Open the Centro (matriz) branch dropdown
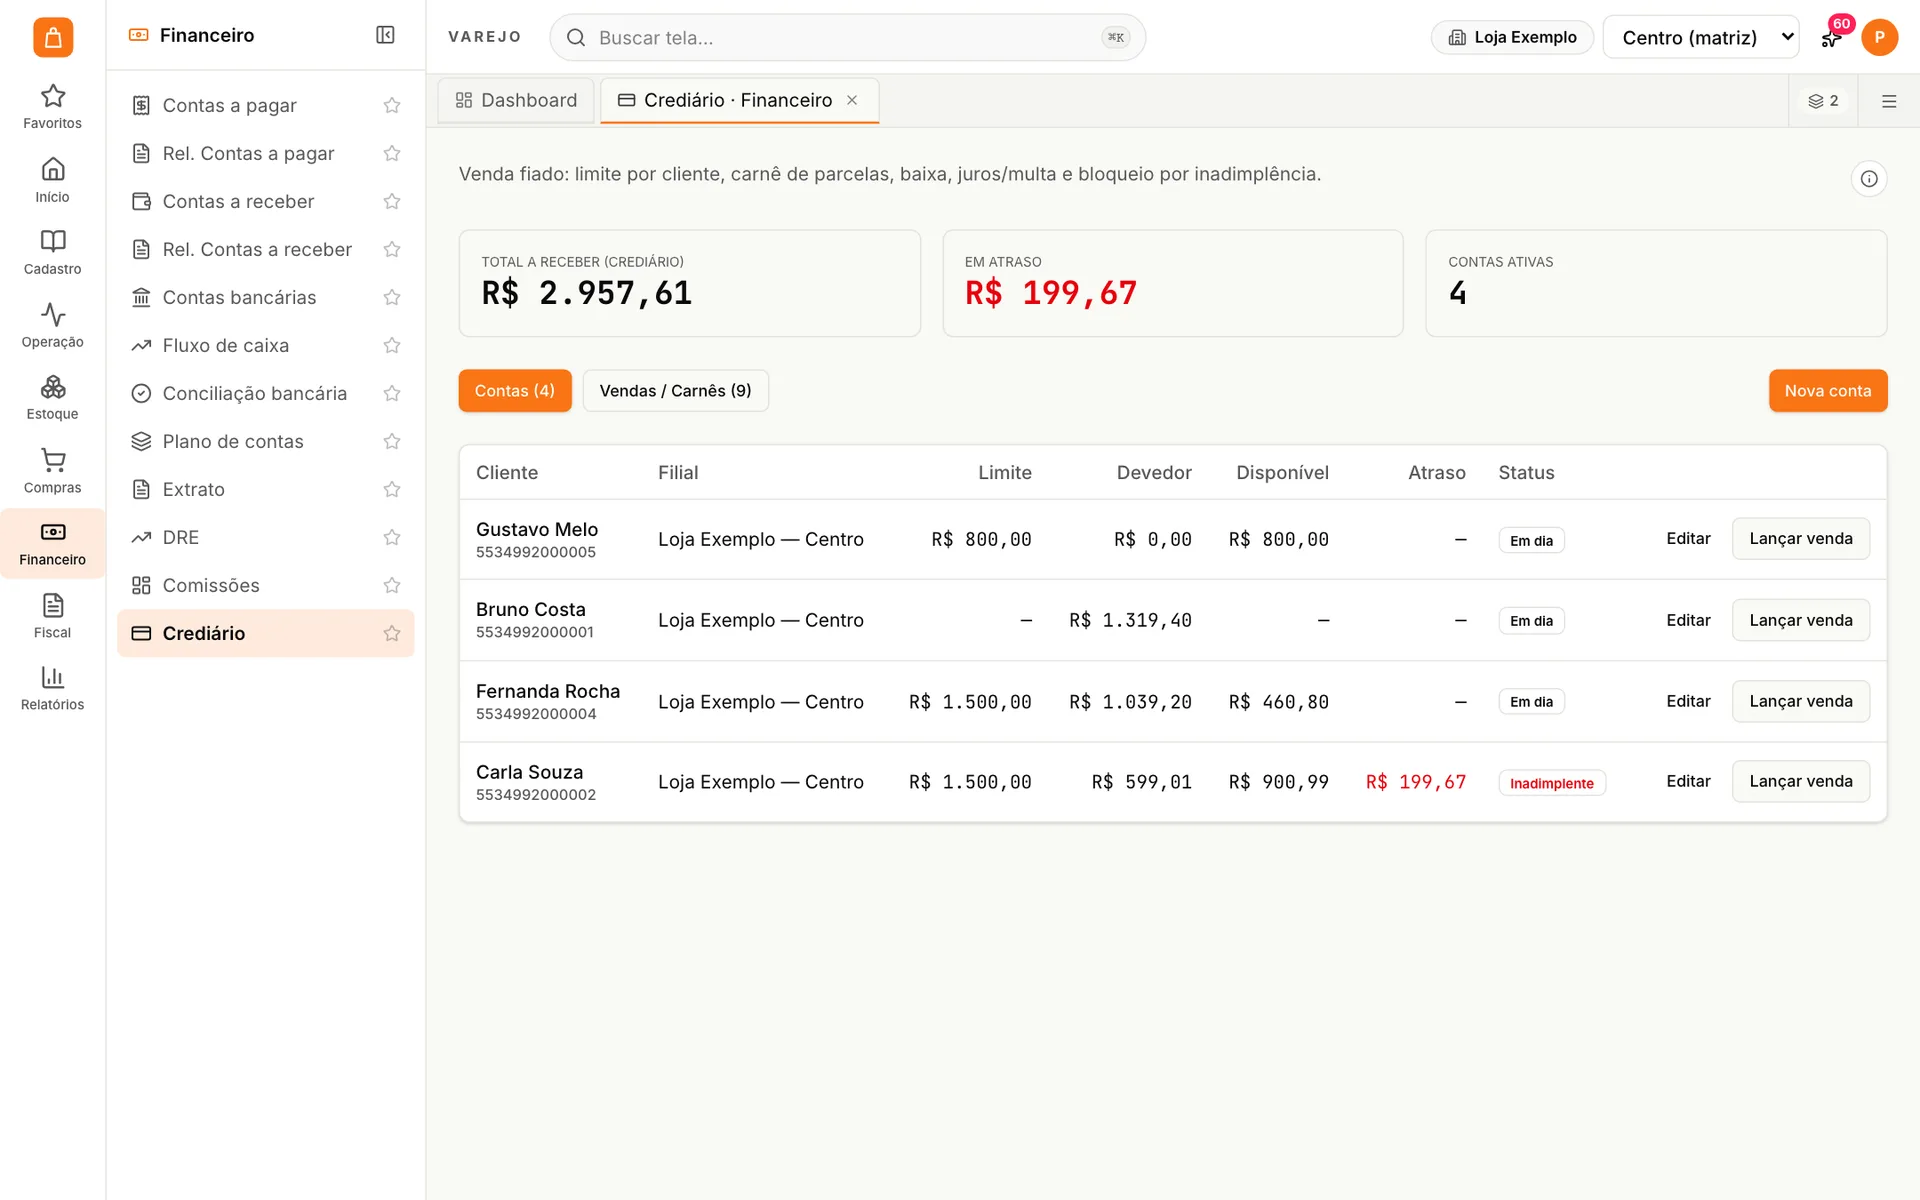 pos(1700,37)
